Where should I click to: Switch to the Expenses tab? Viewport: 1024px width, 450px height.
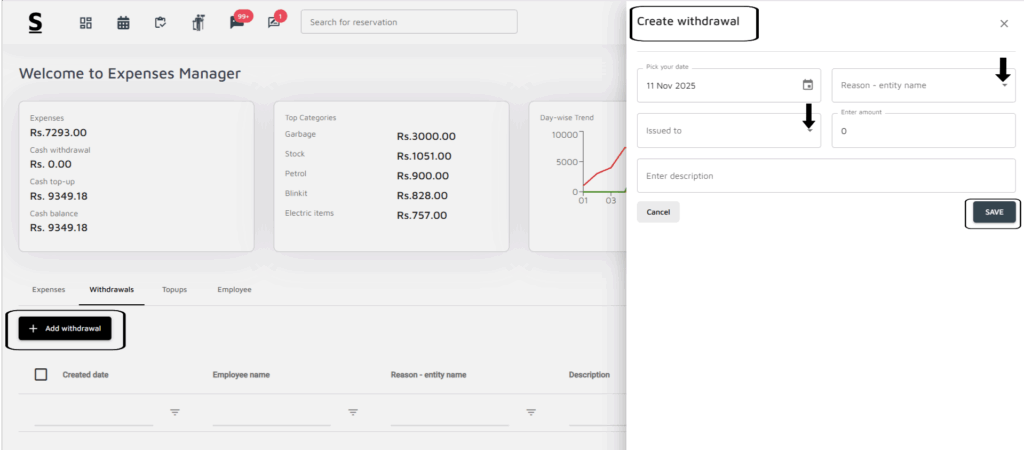pos(48,289)
